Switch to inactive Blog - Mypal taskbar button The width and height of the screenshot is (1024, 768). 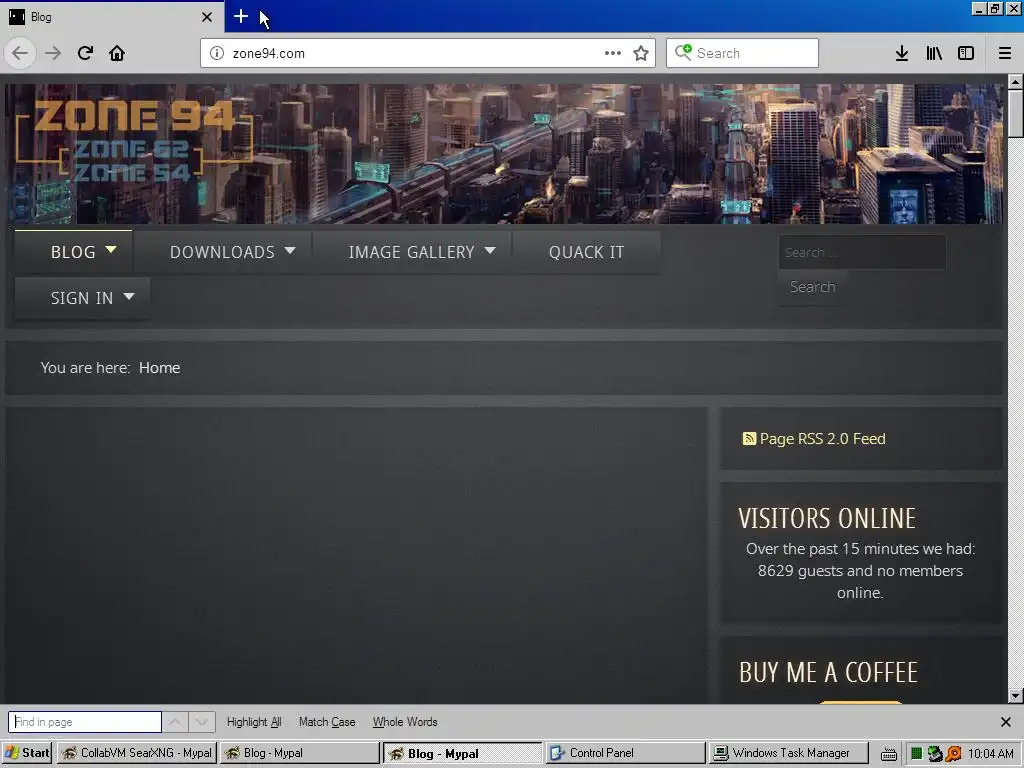point(300,753)
